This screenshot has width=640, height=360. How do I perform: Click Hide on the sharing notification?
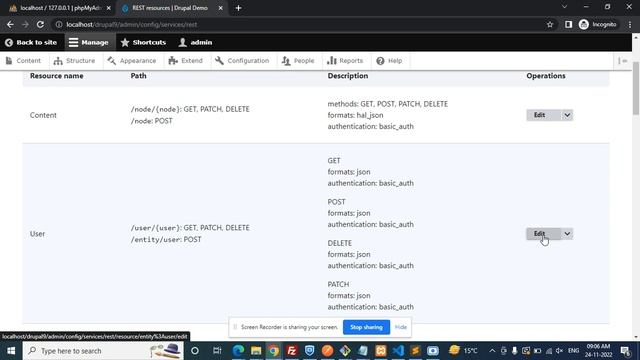pyautogui.click(x=400, y=327)
